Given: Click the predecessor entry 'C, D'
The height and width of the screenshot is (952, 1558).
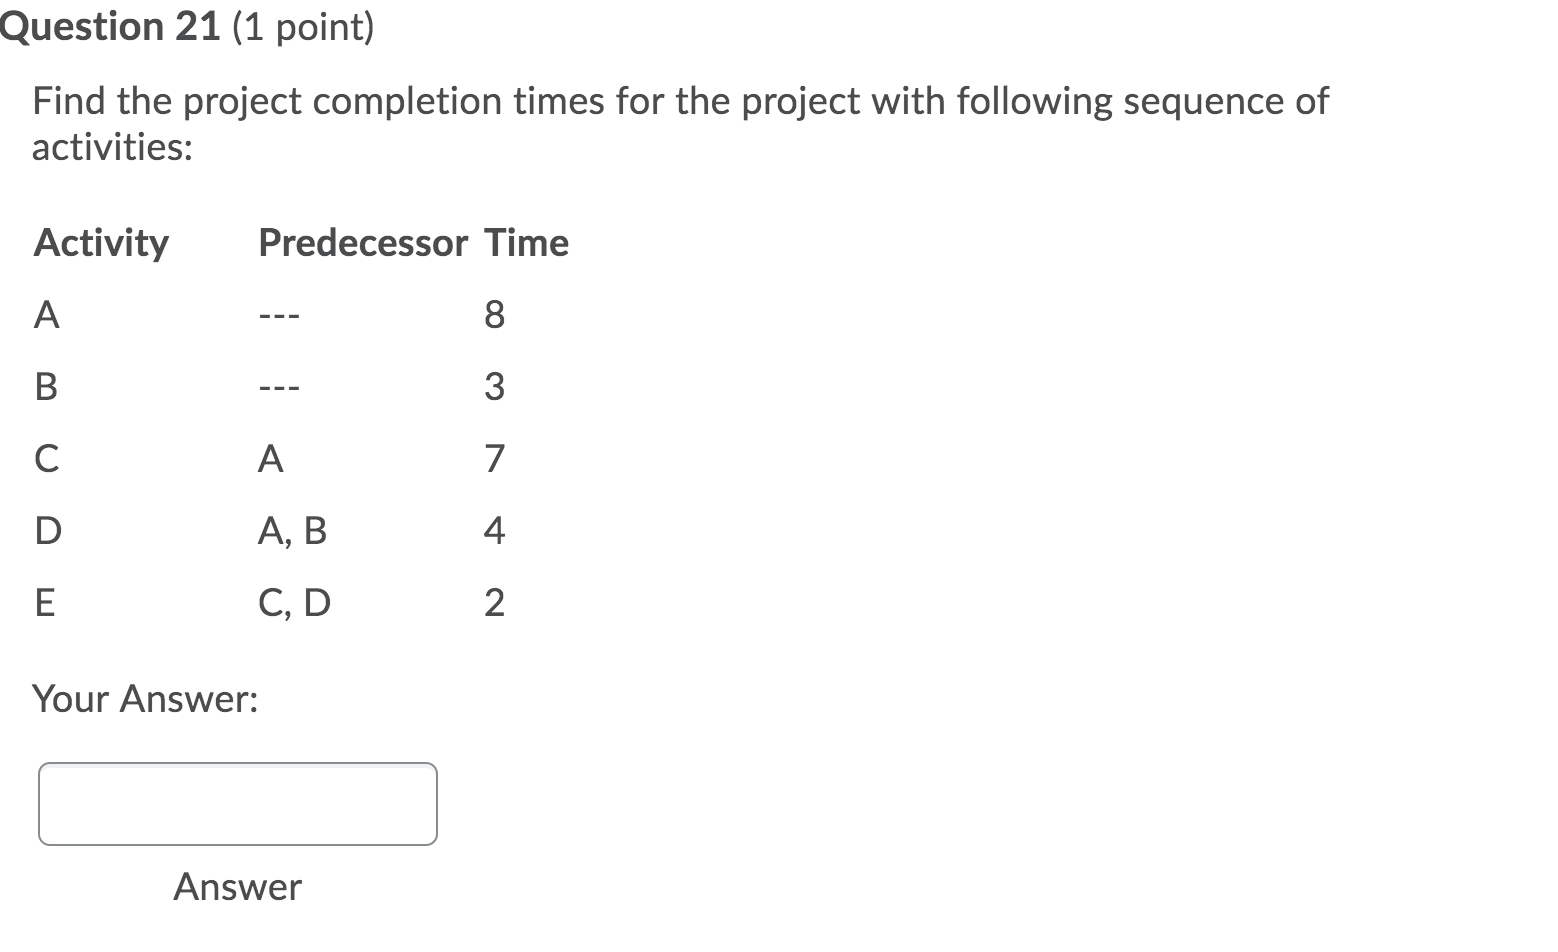Looking at the screenshot, I should [293, 603].
